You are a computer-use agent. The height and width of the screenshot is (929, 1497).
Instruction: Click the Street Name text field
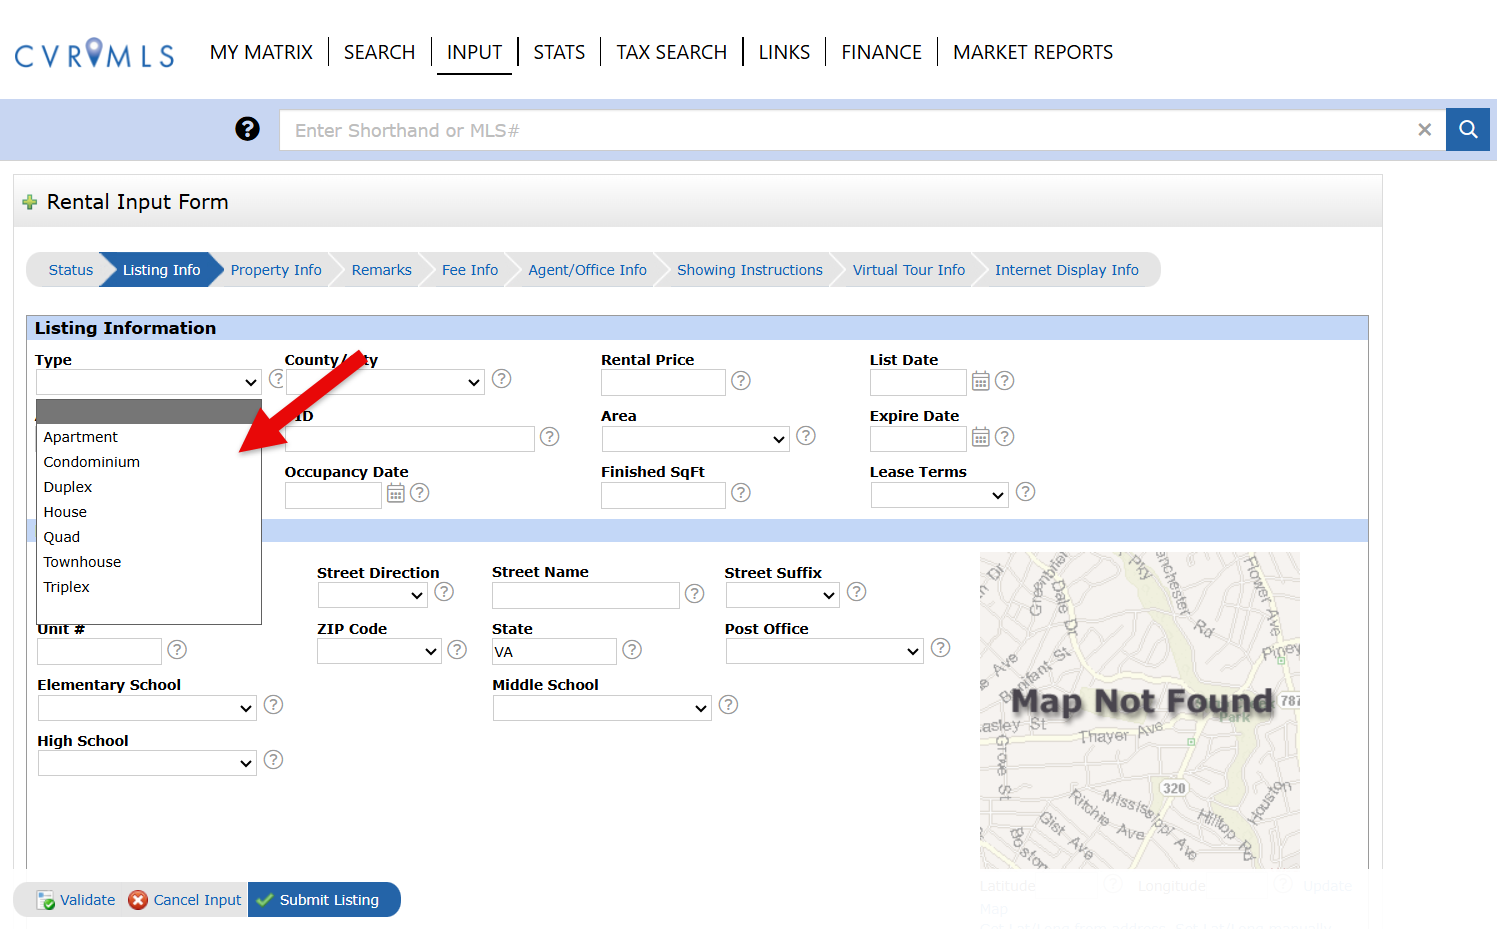[586, 595]
